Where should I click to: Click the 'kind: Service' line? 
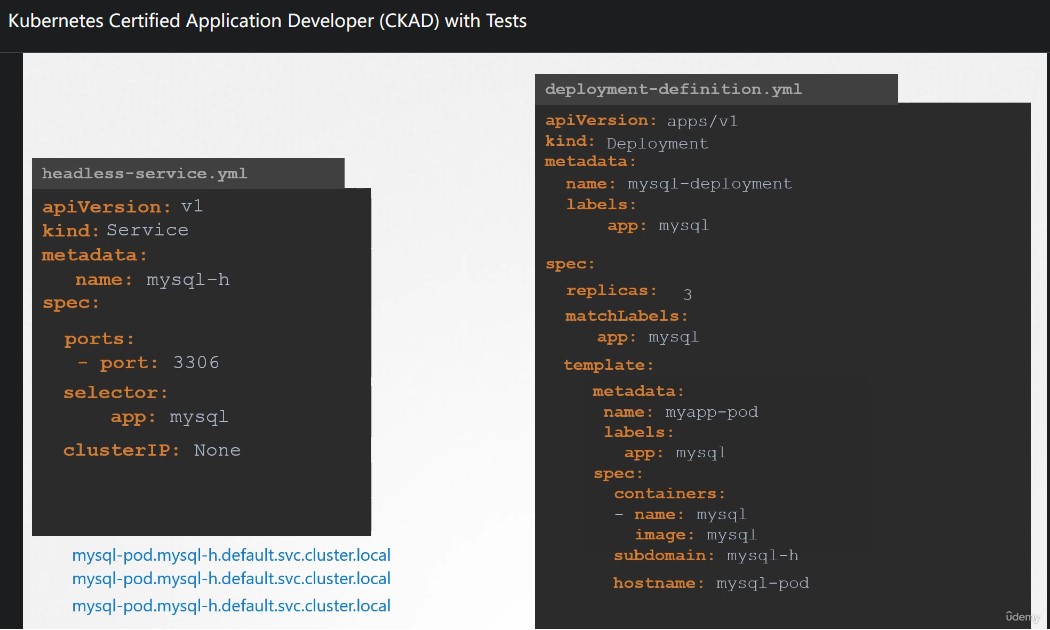(115, 230)
